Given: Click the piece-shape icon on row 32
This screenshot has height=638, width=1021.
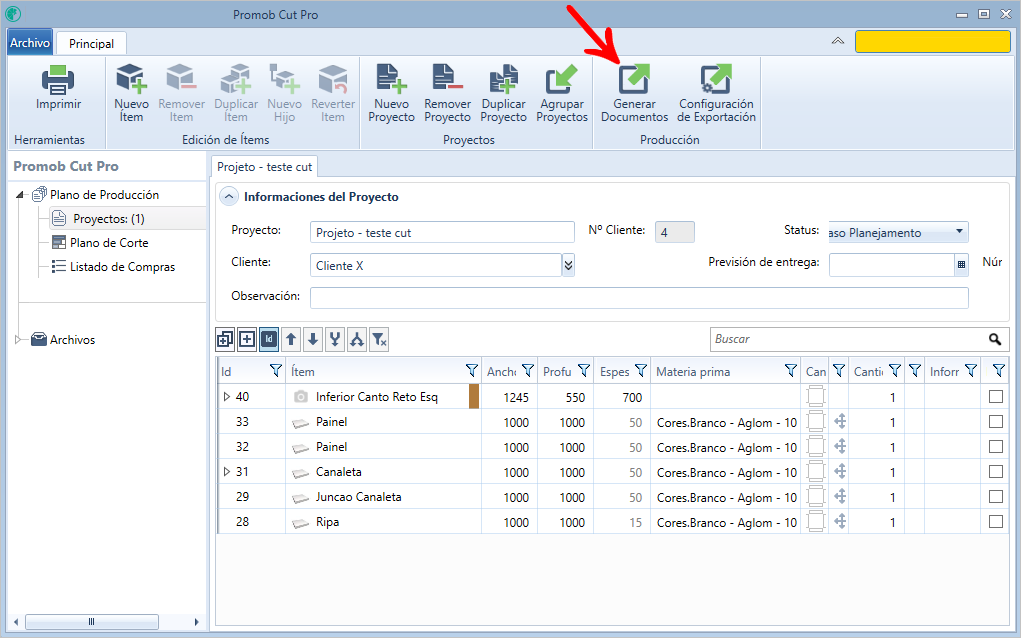Looking at the screenshot, I should [x=815, y=447].
